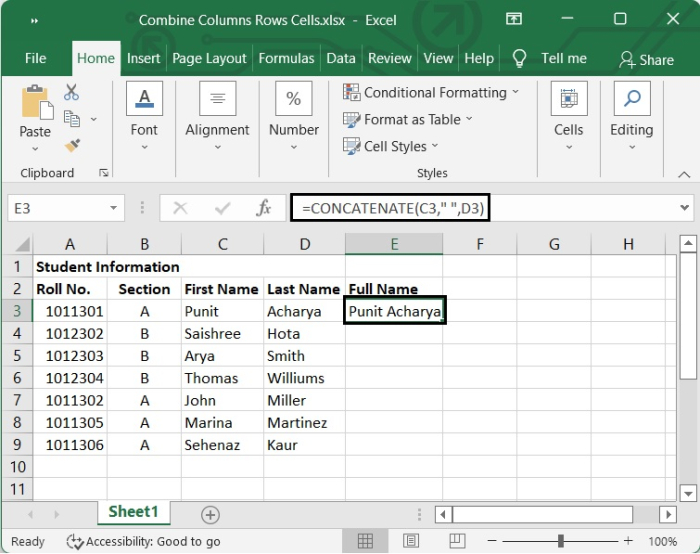Switch to the View tab
The image size is (700, 554).
pos(438,58)
